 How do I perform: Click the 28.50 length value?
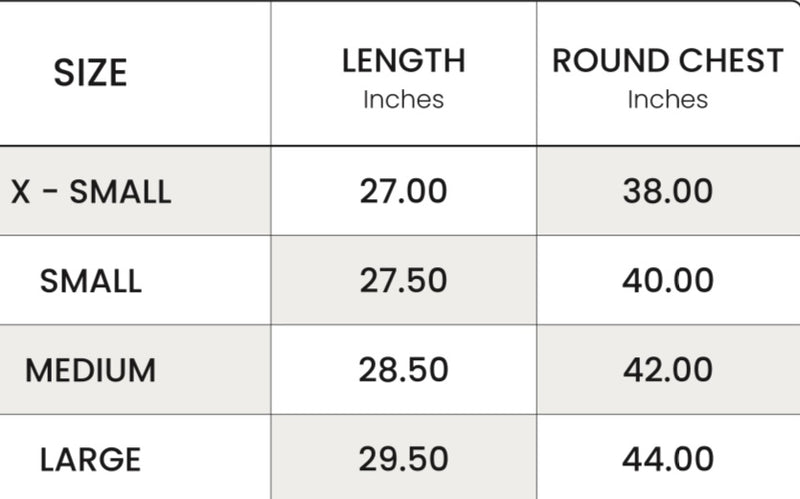[x=403, y=370]
